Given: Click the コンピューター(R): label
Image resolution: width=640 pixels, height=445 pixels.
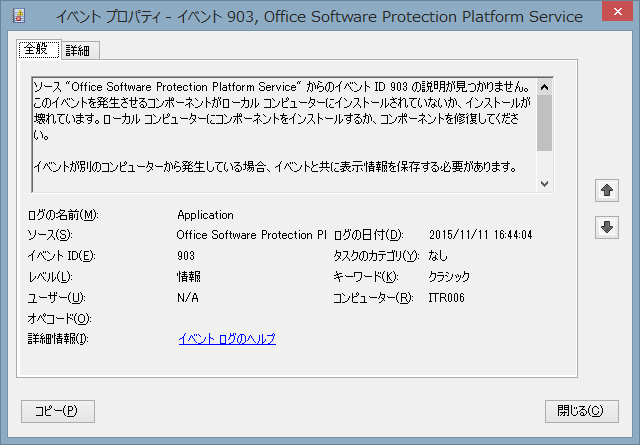Looking at the screenshot, I should pos(373,298).
